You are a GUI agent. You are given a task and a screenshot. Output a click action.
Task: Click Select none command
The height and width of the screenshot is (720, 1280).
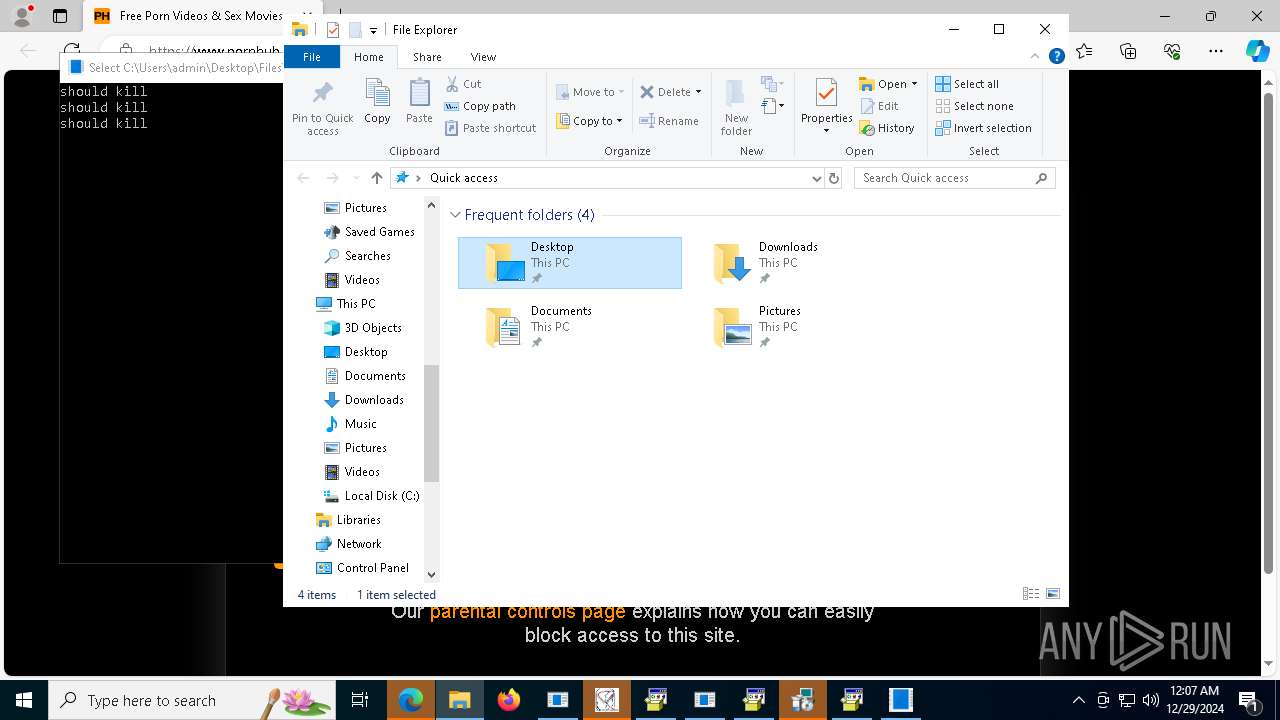tap(974, 106)
